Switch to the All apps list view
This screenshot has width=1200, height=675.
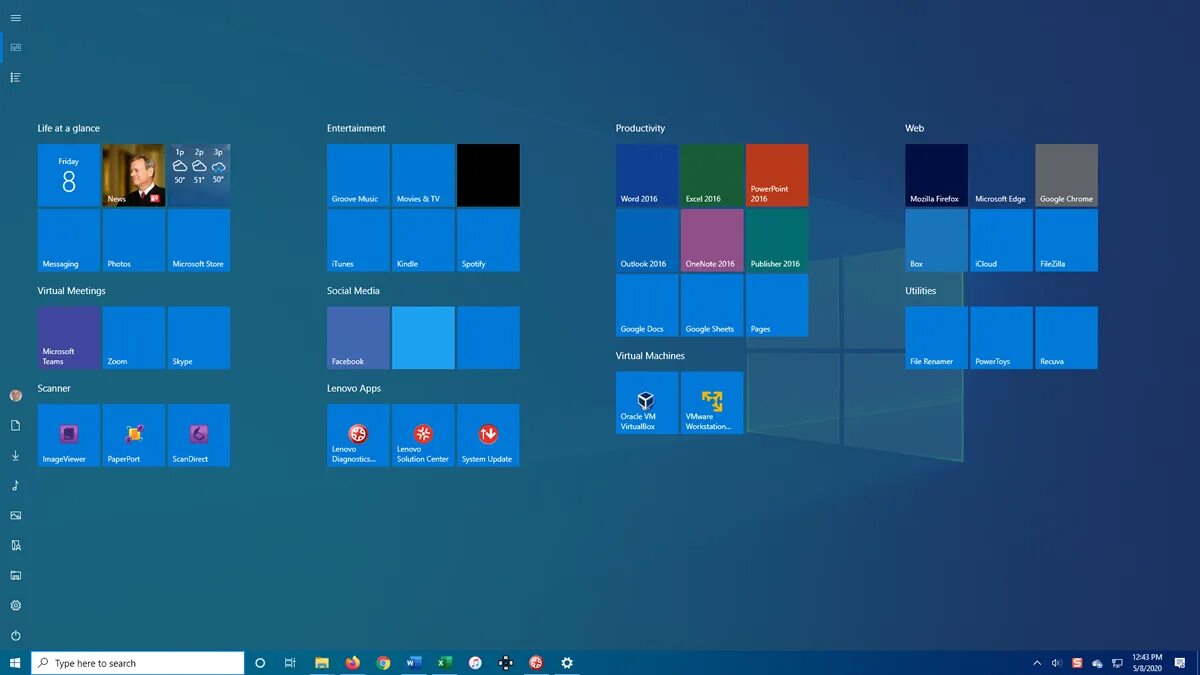pyautogui.click(x=15, y=77)
